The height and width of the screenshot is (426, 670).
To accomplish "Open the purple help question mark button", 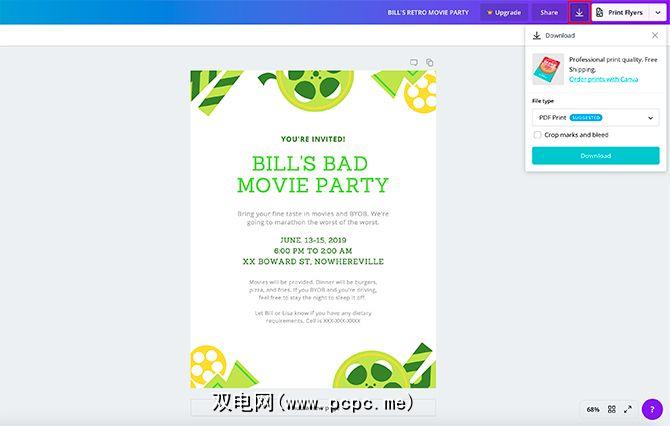I will pos(652,409).
